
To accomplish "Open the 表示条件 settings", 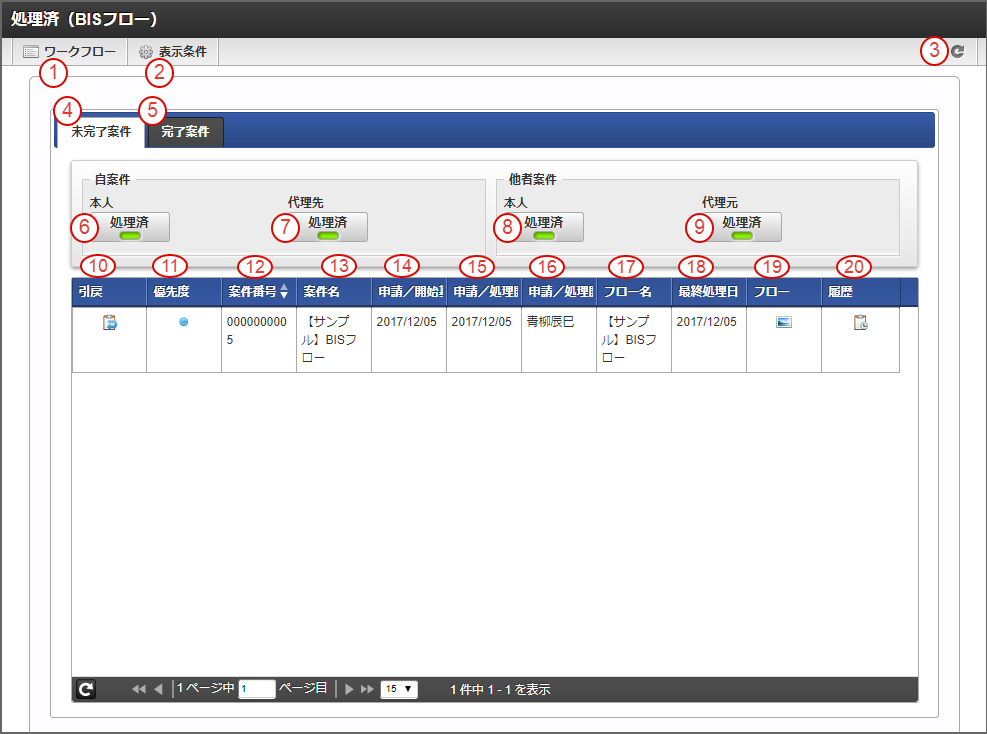I will [x=173, y=52].
